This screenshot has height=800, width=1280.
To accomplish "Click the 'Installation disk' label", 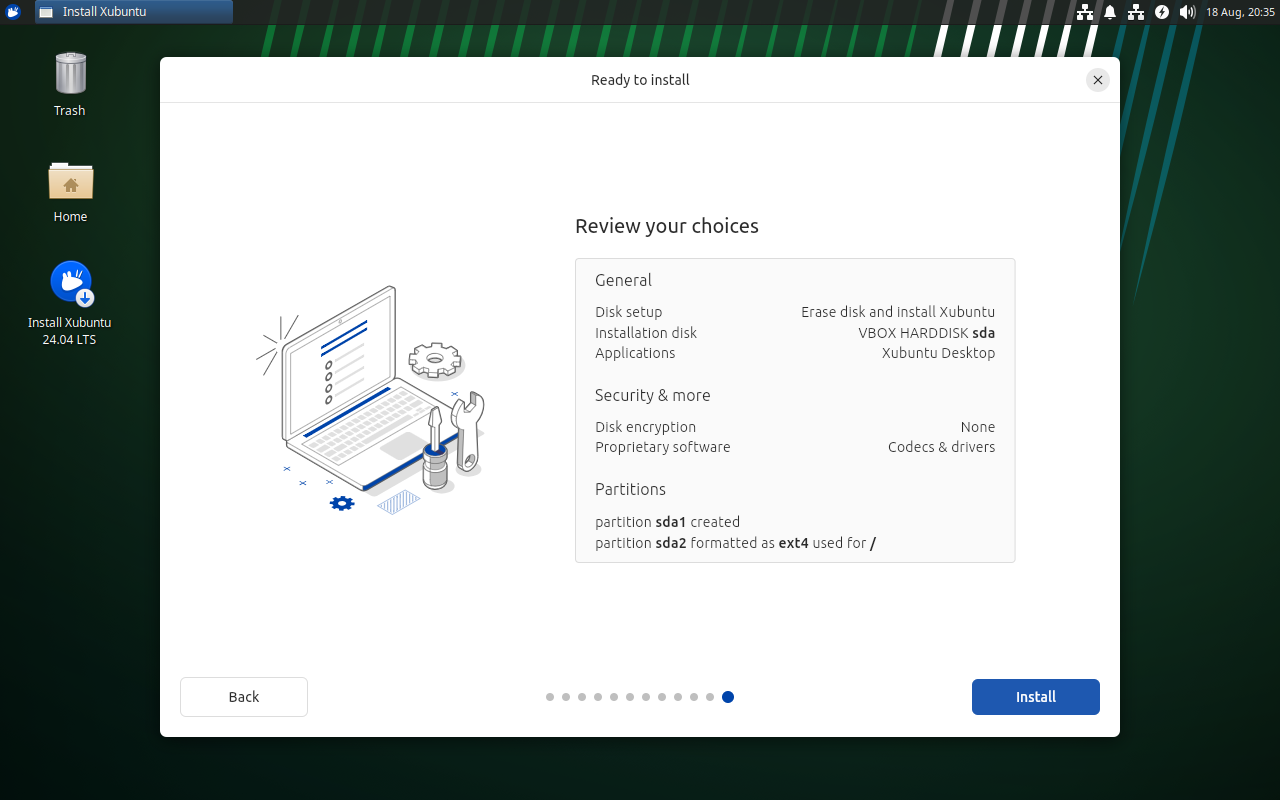I will click(x=646, y=333).
